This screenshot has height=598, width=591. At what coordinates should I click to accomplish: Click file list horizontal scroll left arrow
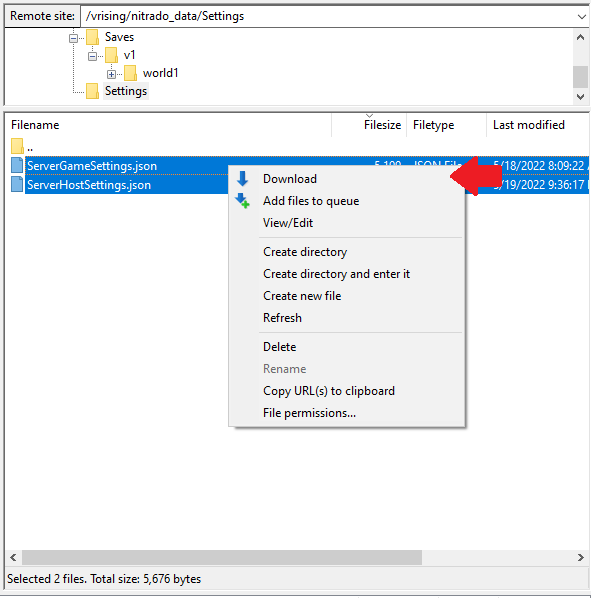tap(13, 558)
